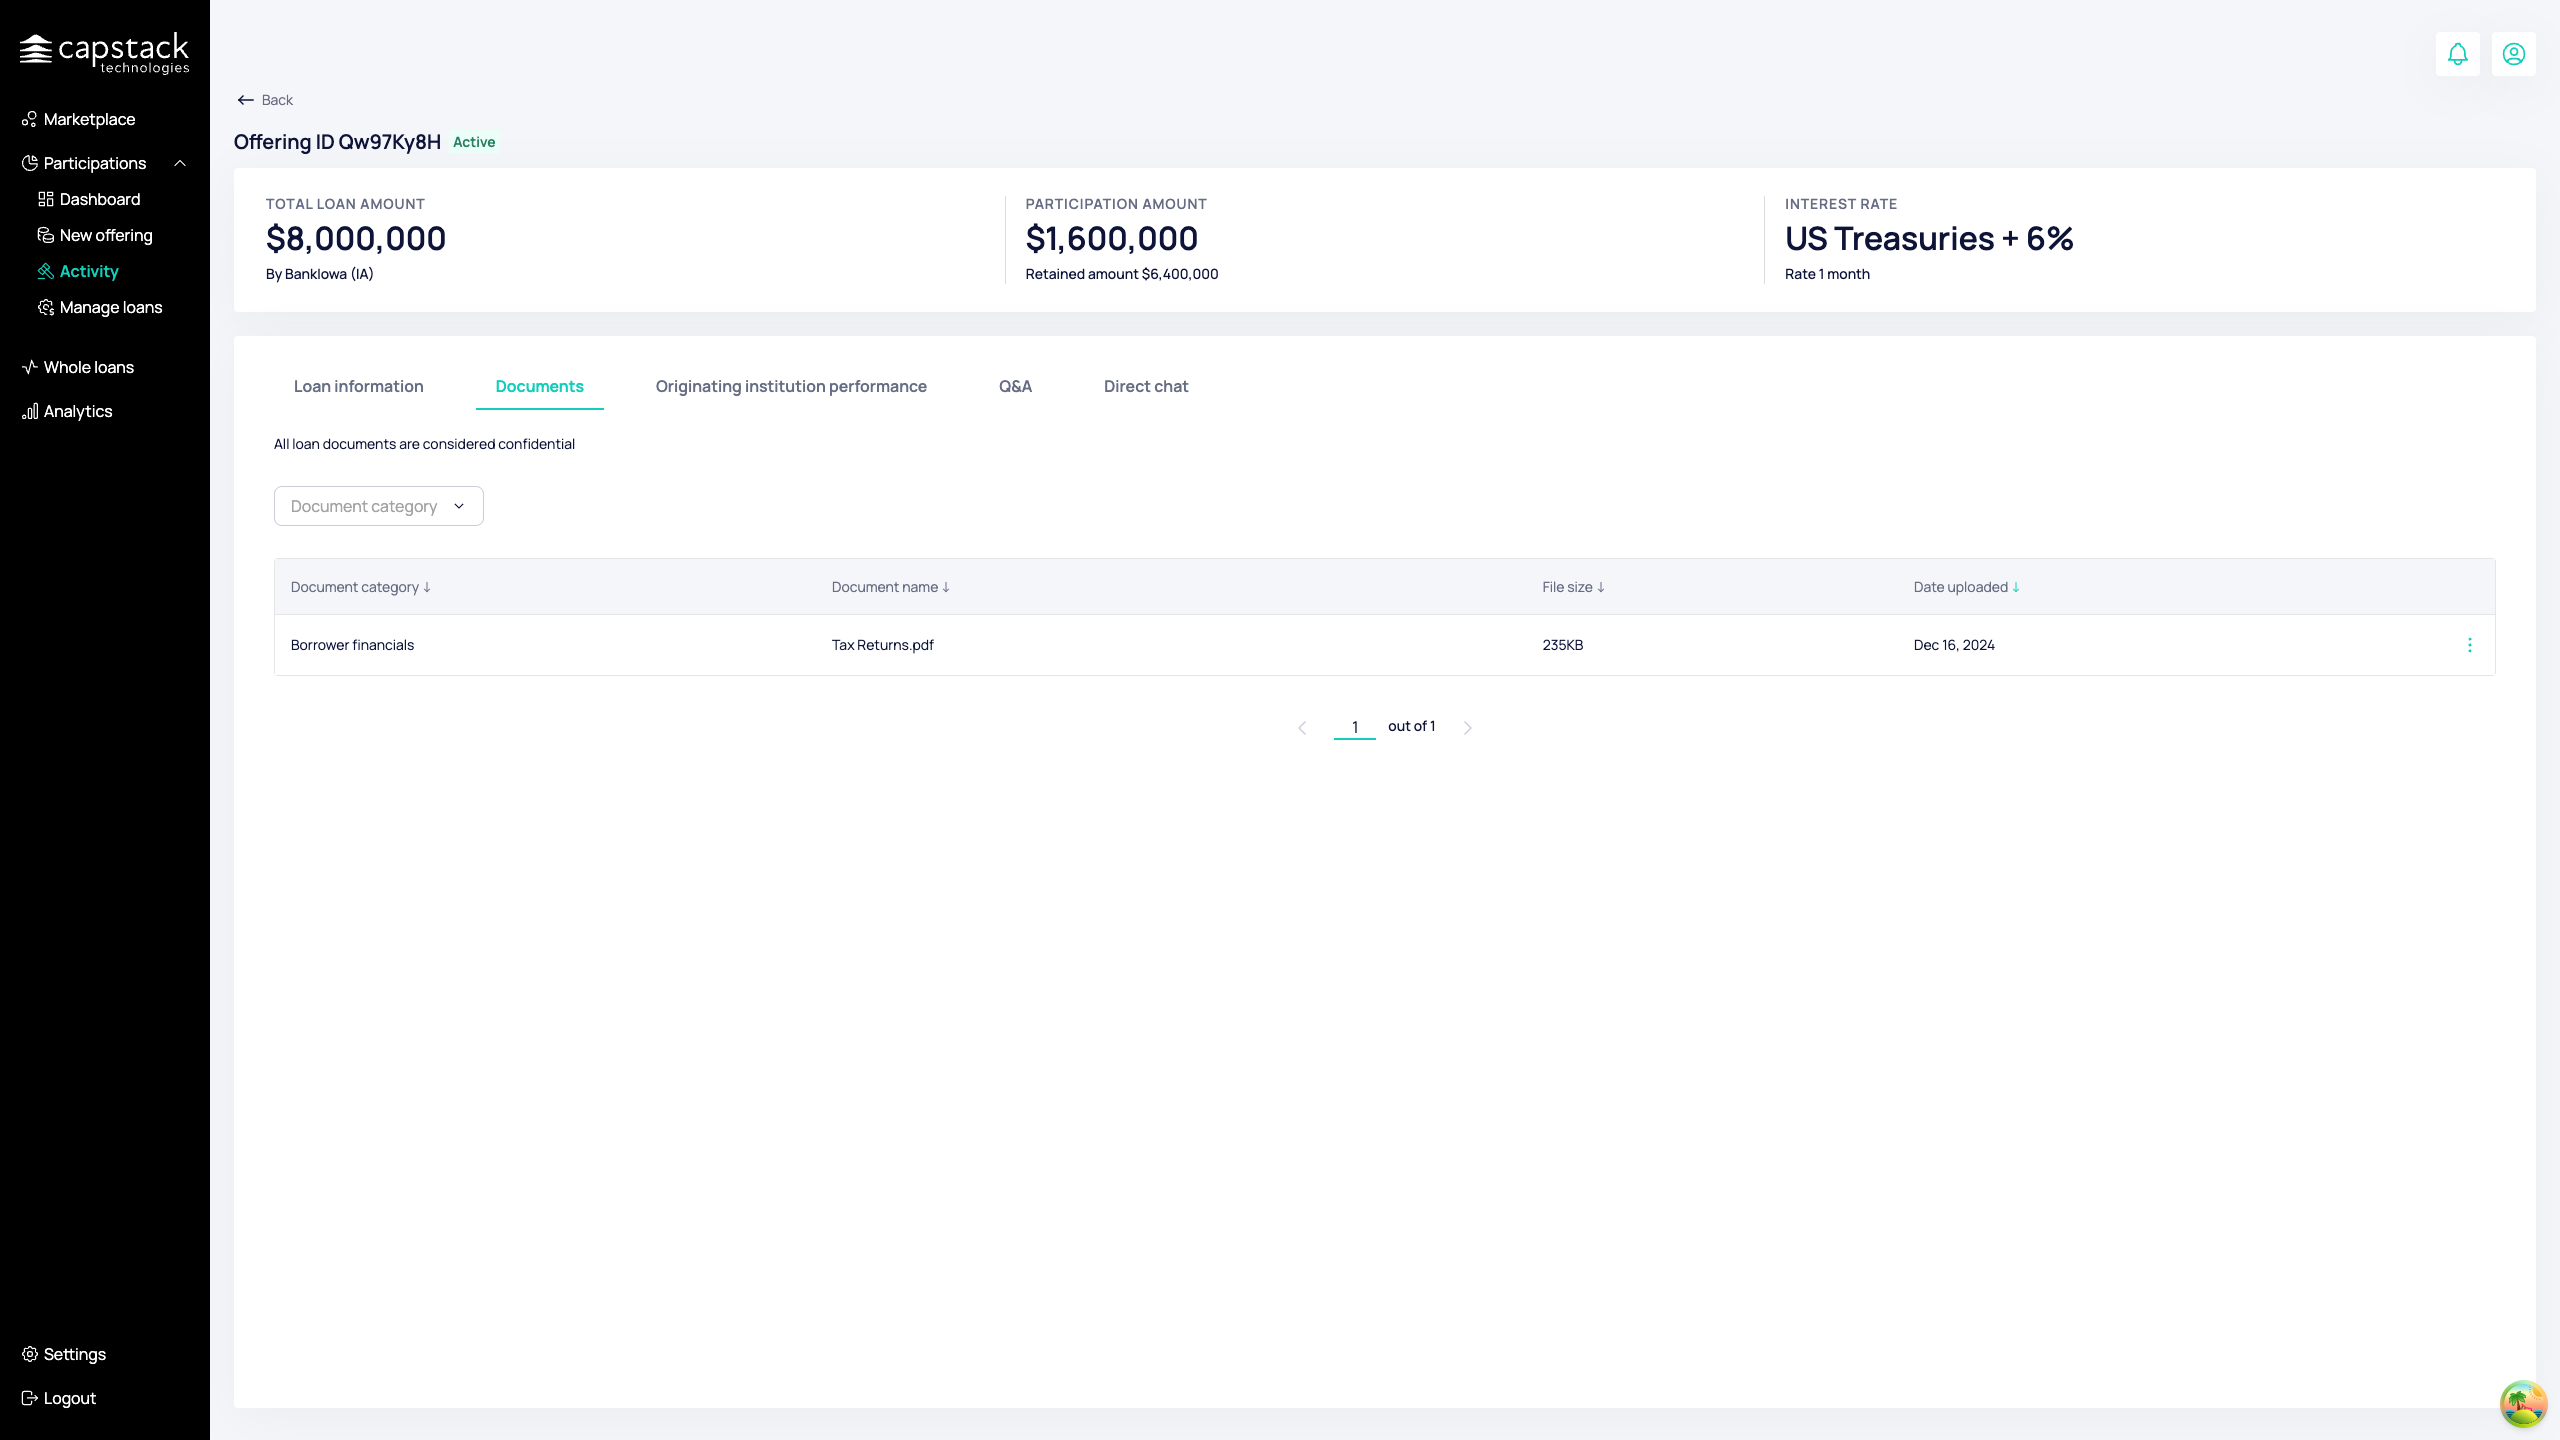Click the $1,600,000 participation amount
The height and width of the screenshot is (1440, 2560).
(1111, 239)
